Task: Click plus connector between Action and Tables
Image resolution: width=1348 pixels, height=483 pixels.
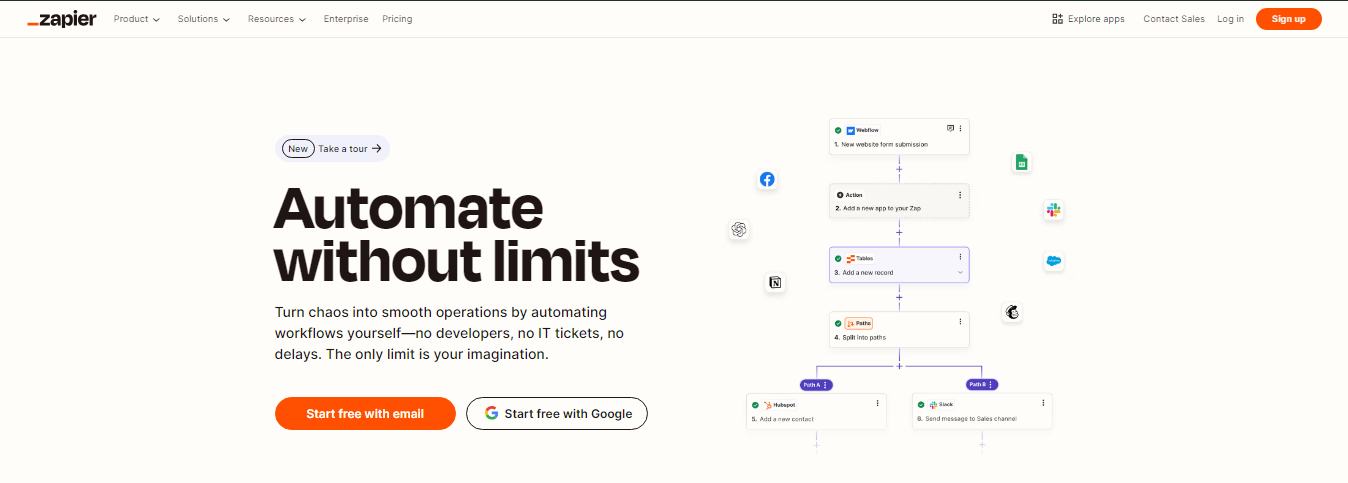Action: [x=899, y=232]
